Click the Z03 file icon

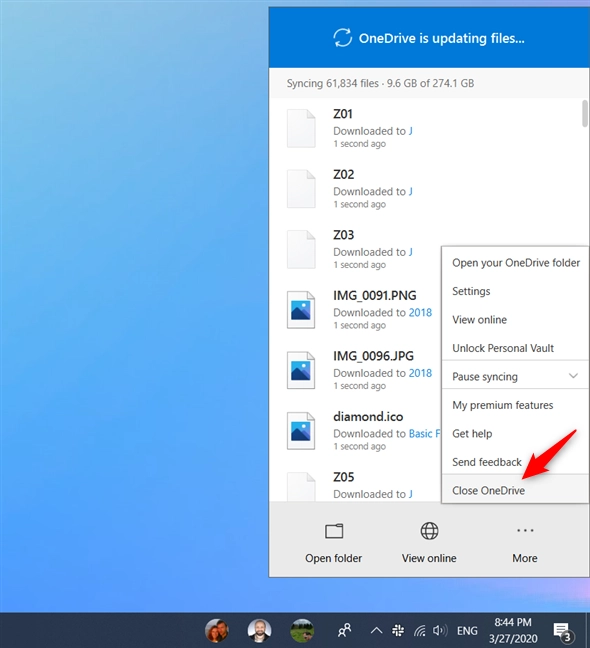[x=301, y=249]
